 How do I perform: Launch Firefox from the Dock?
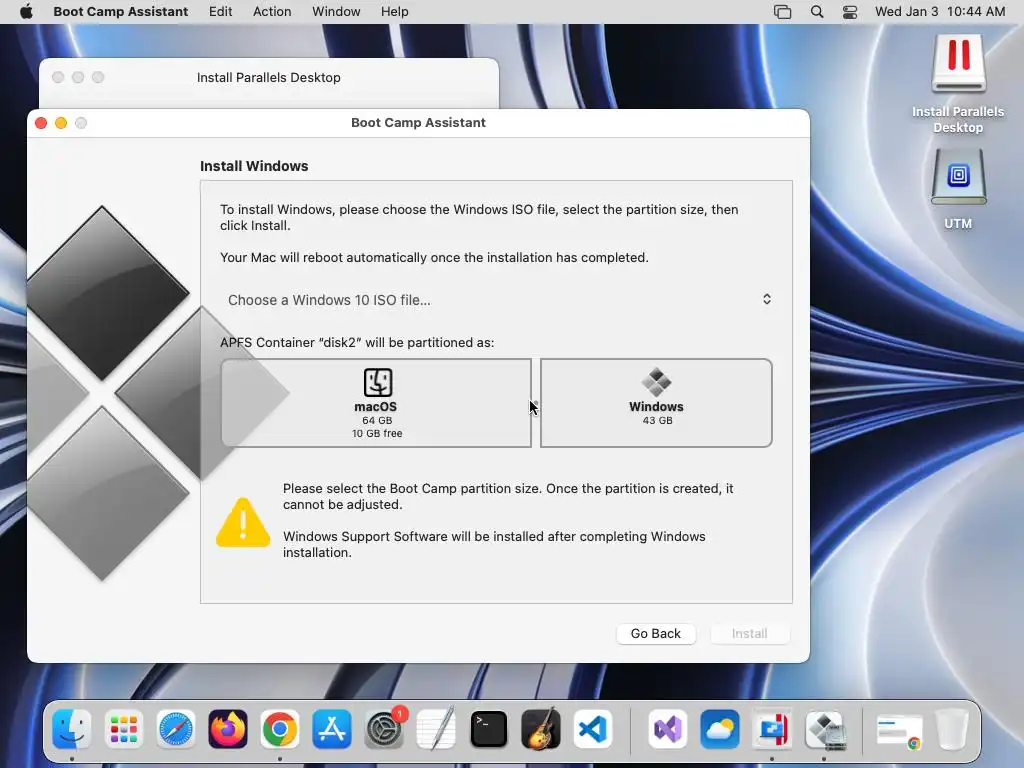228,729
